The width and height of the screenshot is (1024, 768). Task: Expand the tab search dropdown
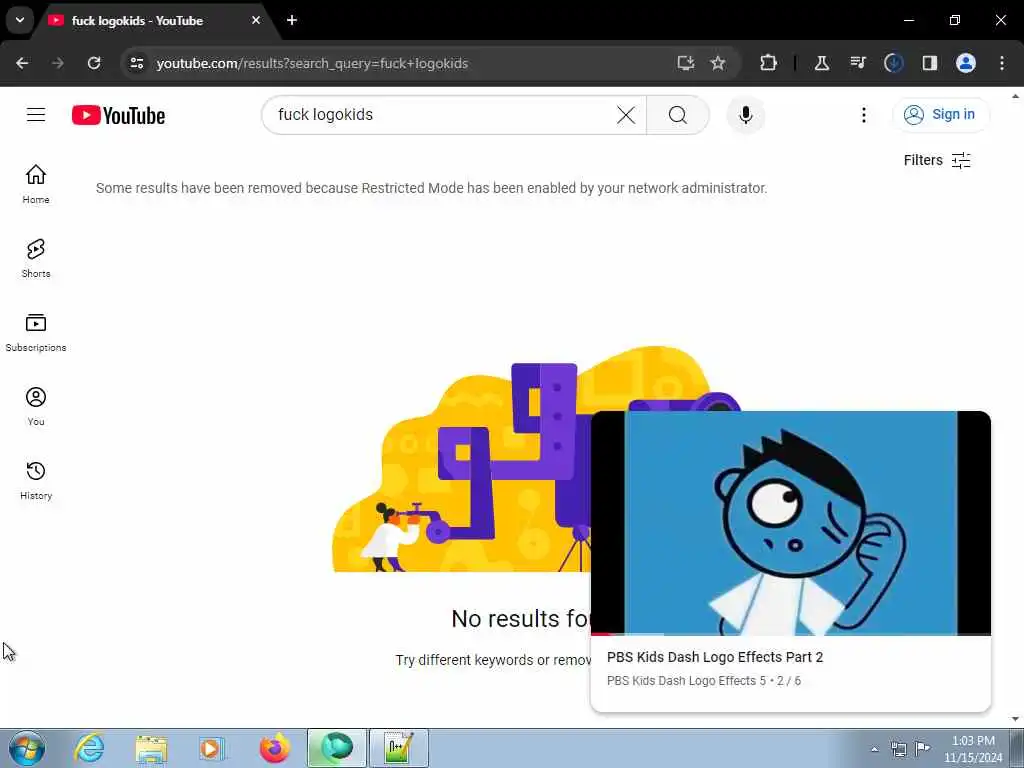20,20
